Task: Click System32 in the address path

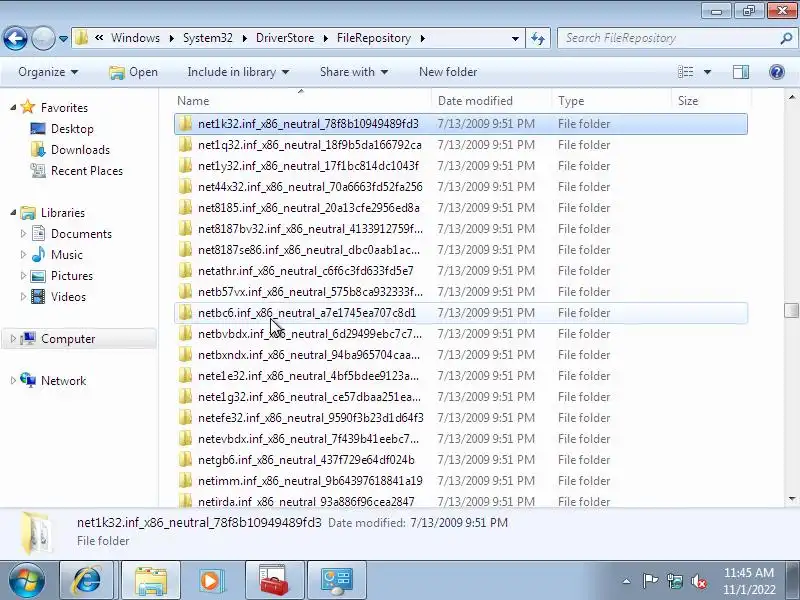Action: point(208,38)
